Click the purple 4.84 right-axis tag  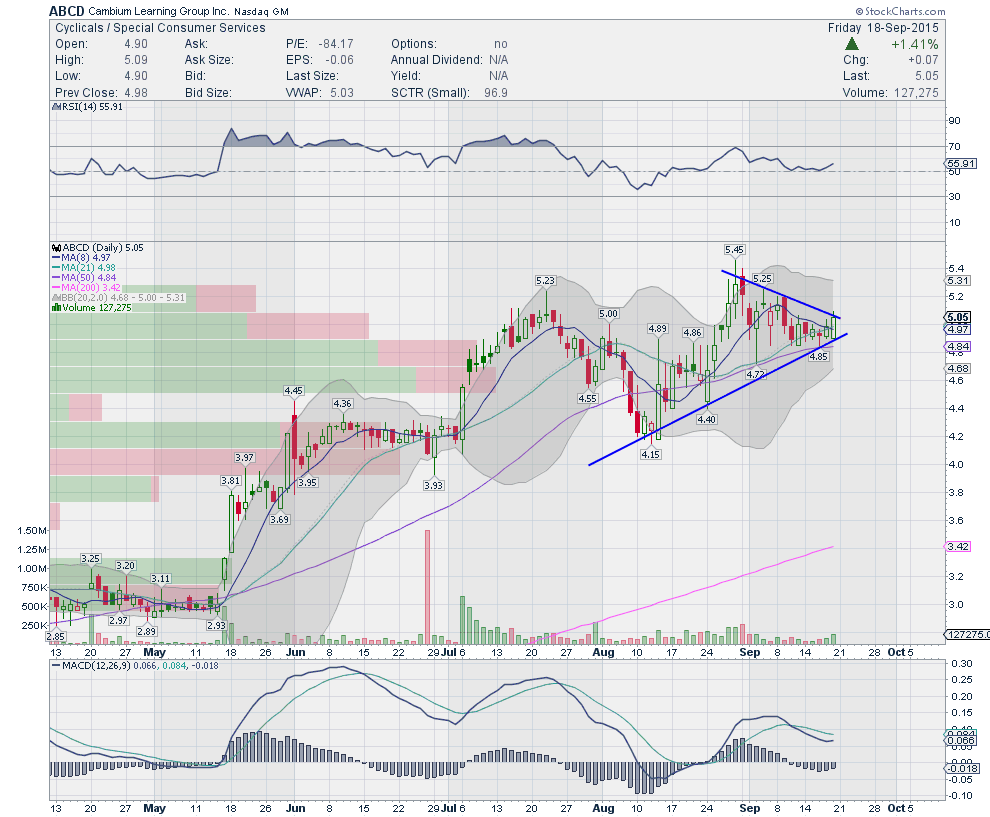click(958, 347)
